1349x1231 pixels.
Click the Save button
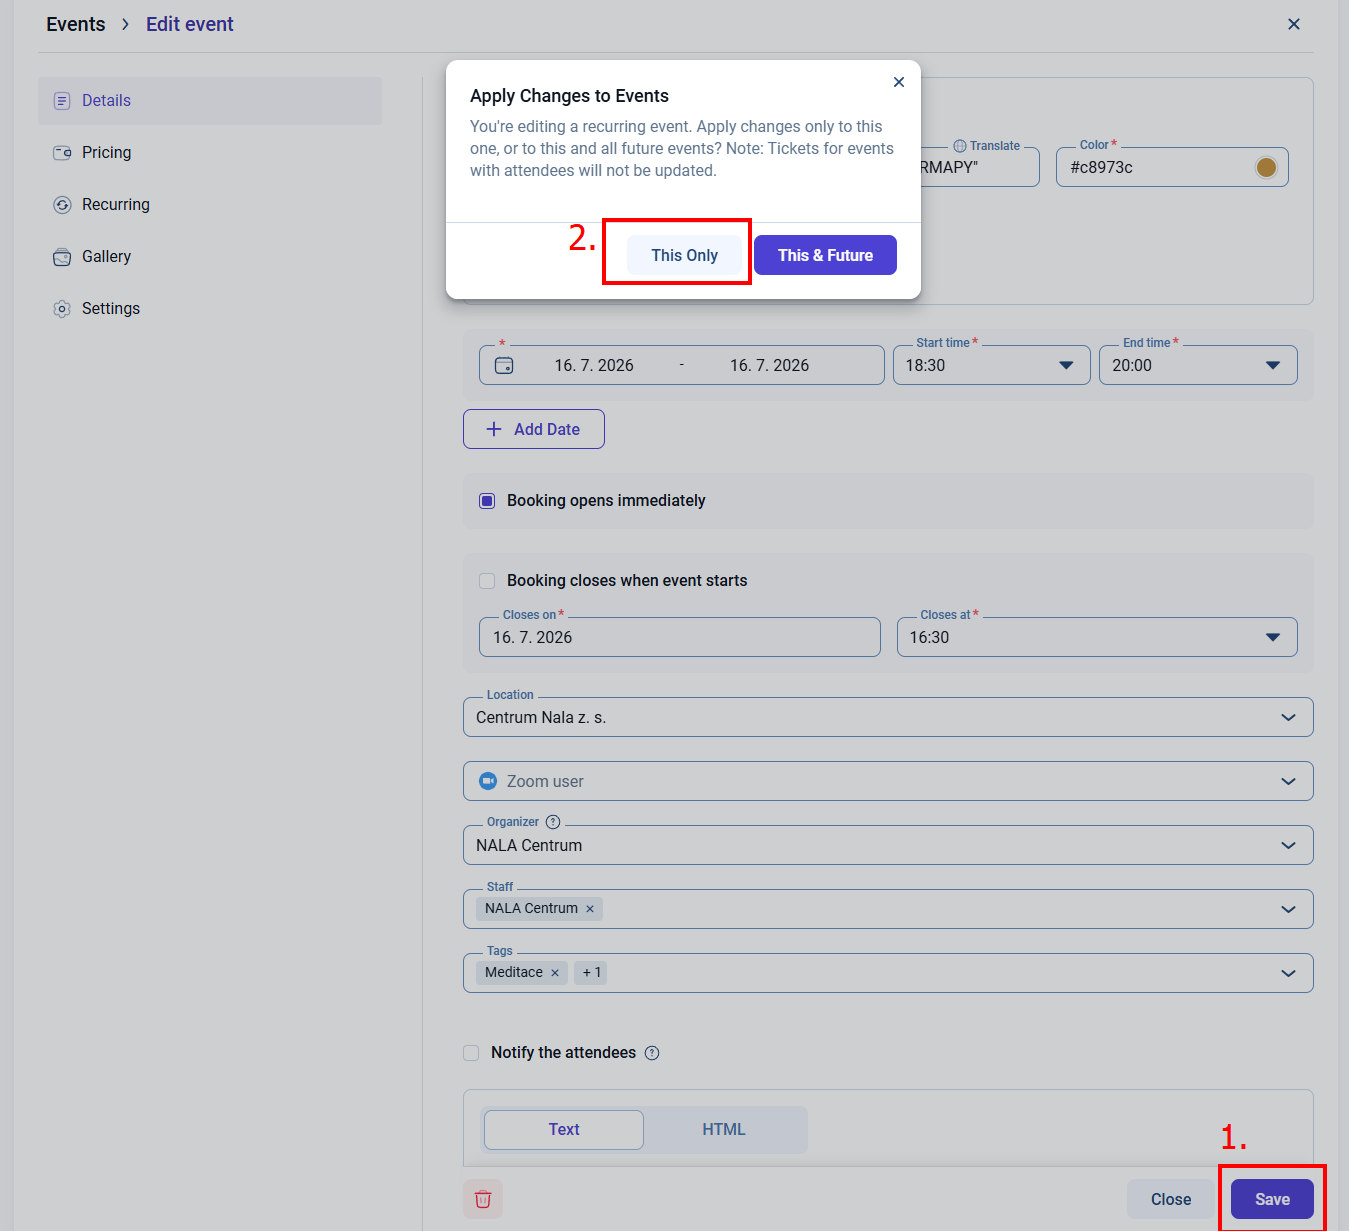click(x=1272, y=1199)
